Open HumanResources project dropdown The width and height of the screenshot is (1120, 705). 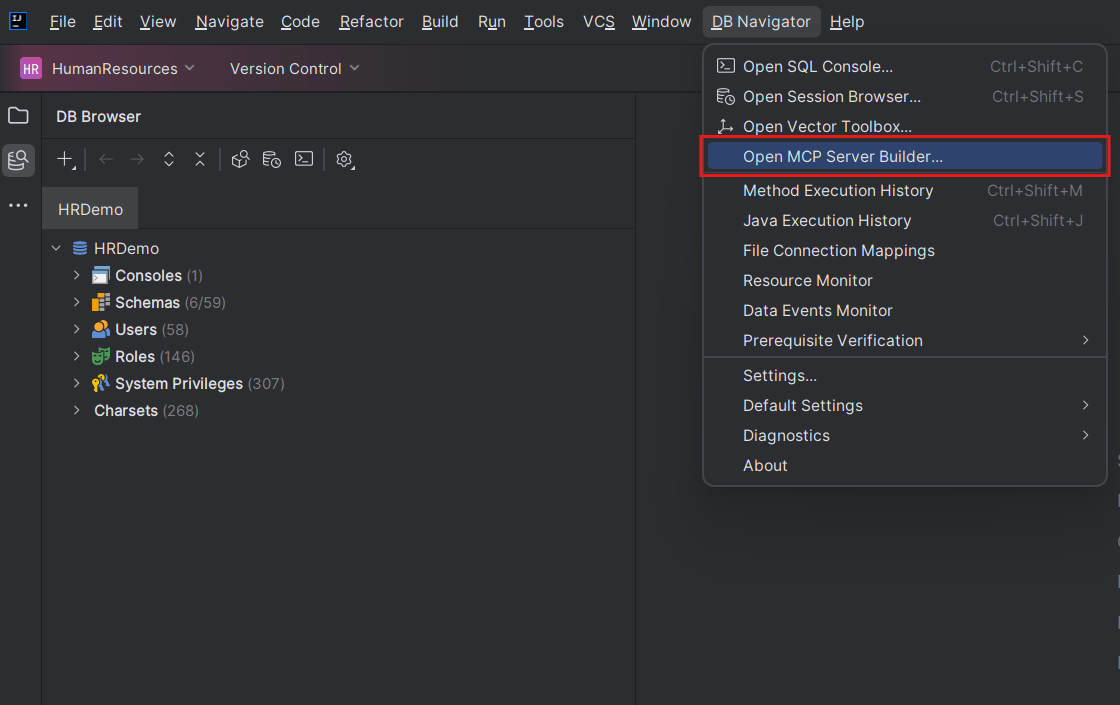coord(107,69)
